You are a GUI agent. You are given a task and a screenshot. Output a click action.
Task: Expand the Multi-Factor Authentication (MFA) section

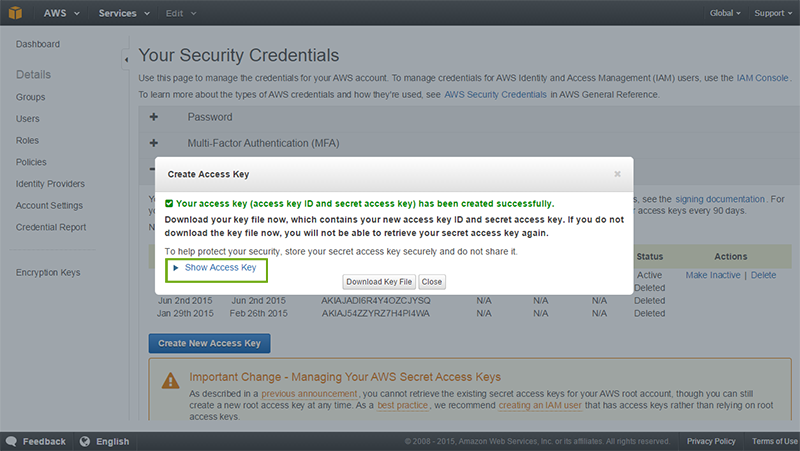point(154,143)
